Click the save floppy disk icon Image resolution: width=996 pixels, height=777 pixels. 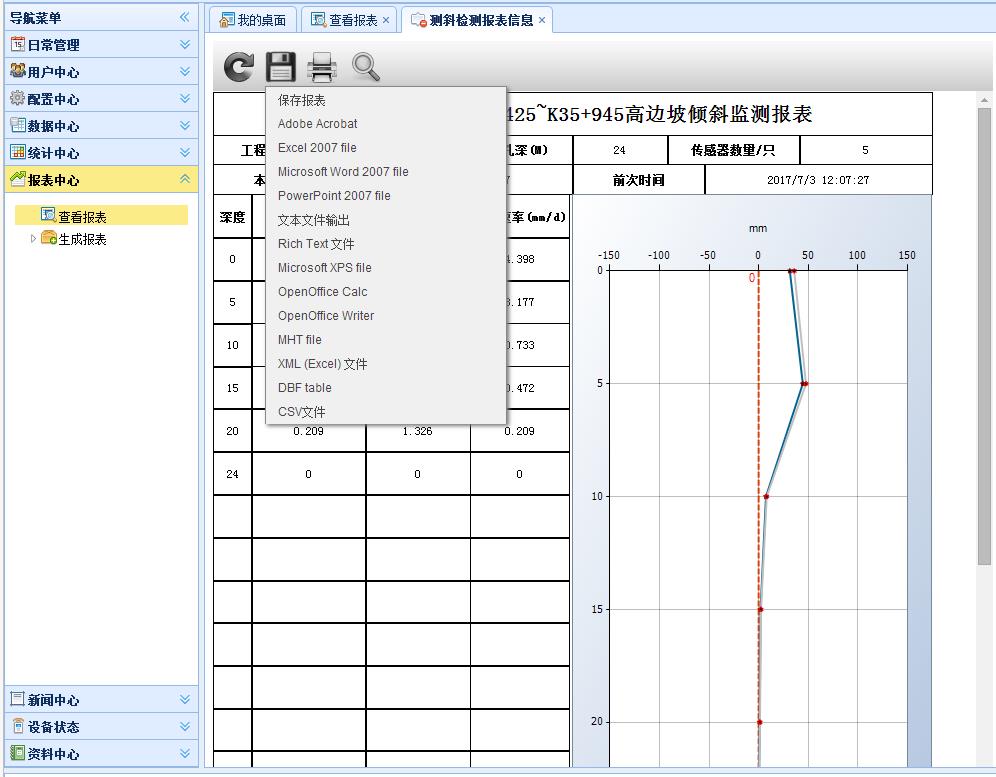pyautogui.click(x=280, y=67)
